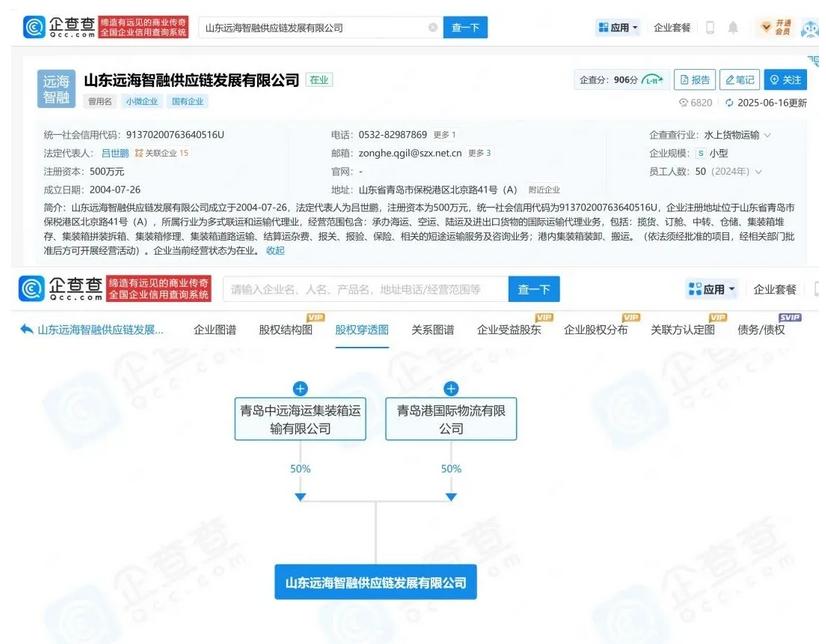Viewport: 826px width, 644px height.
Task: Show more emails via 更多 3
Action: pyautogui.click(x=479, y=153)
